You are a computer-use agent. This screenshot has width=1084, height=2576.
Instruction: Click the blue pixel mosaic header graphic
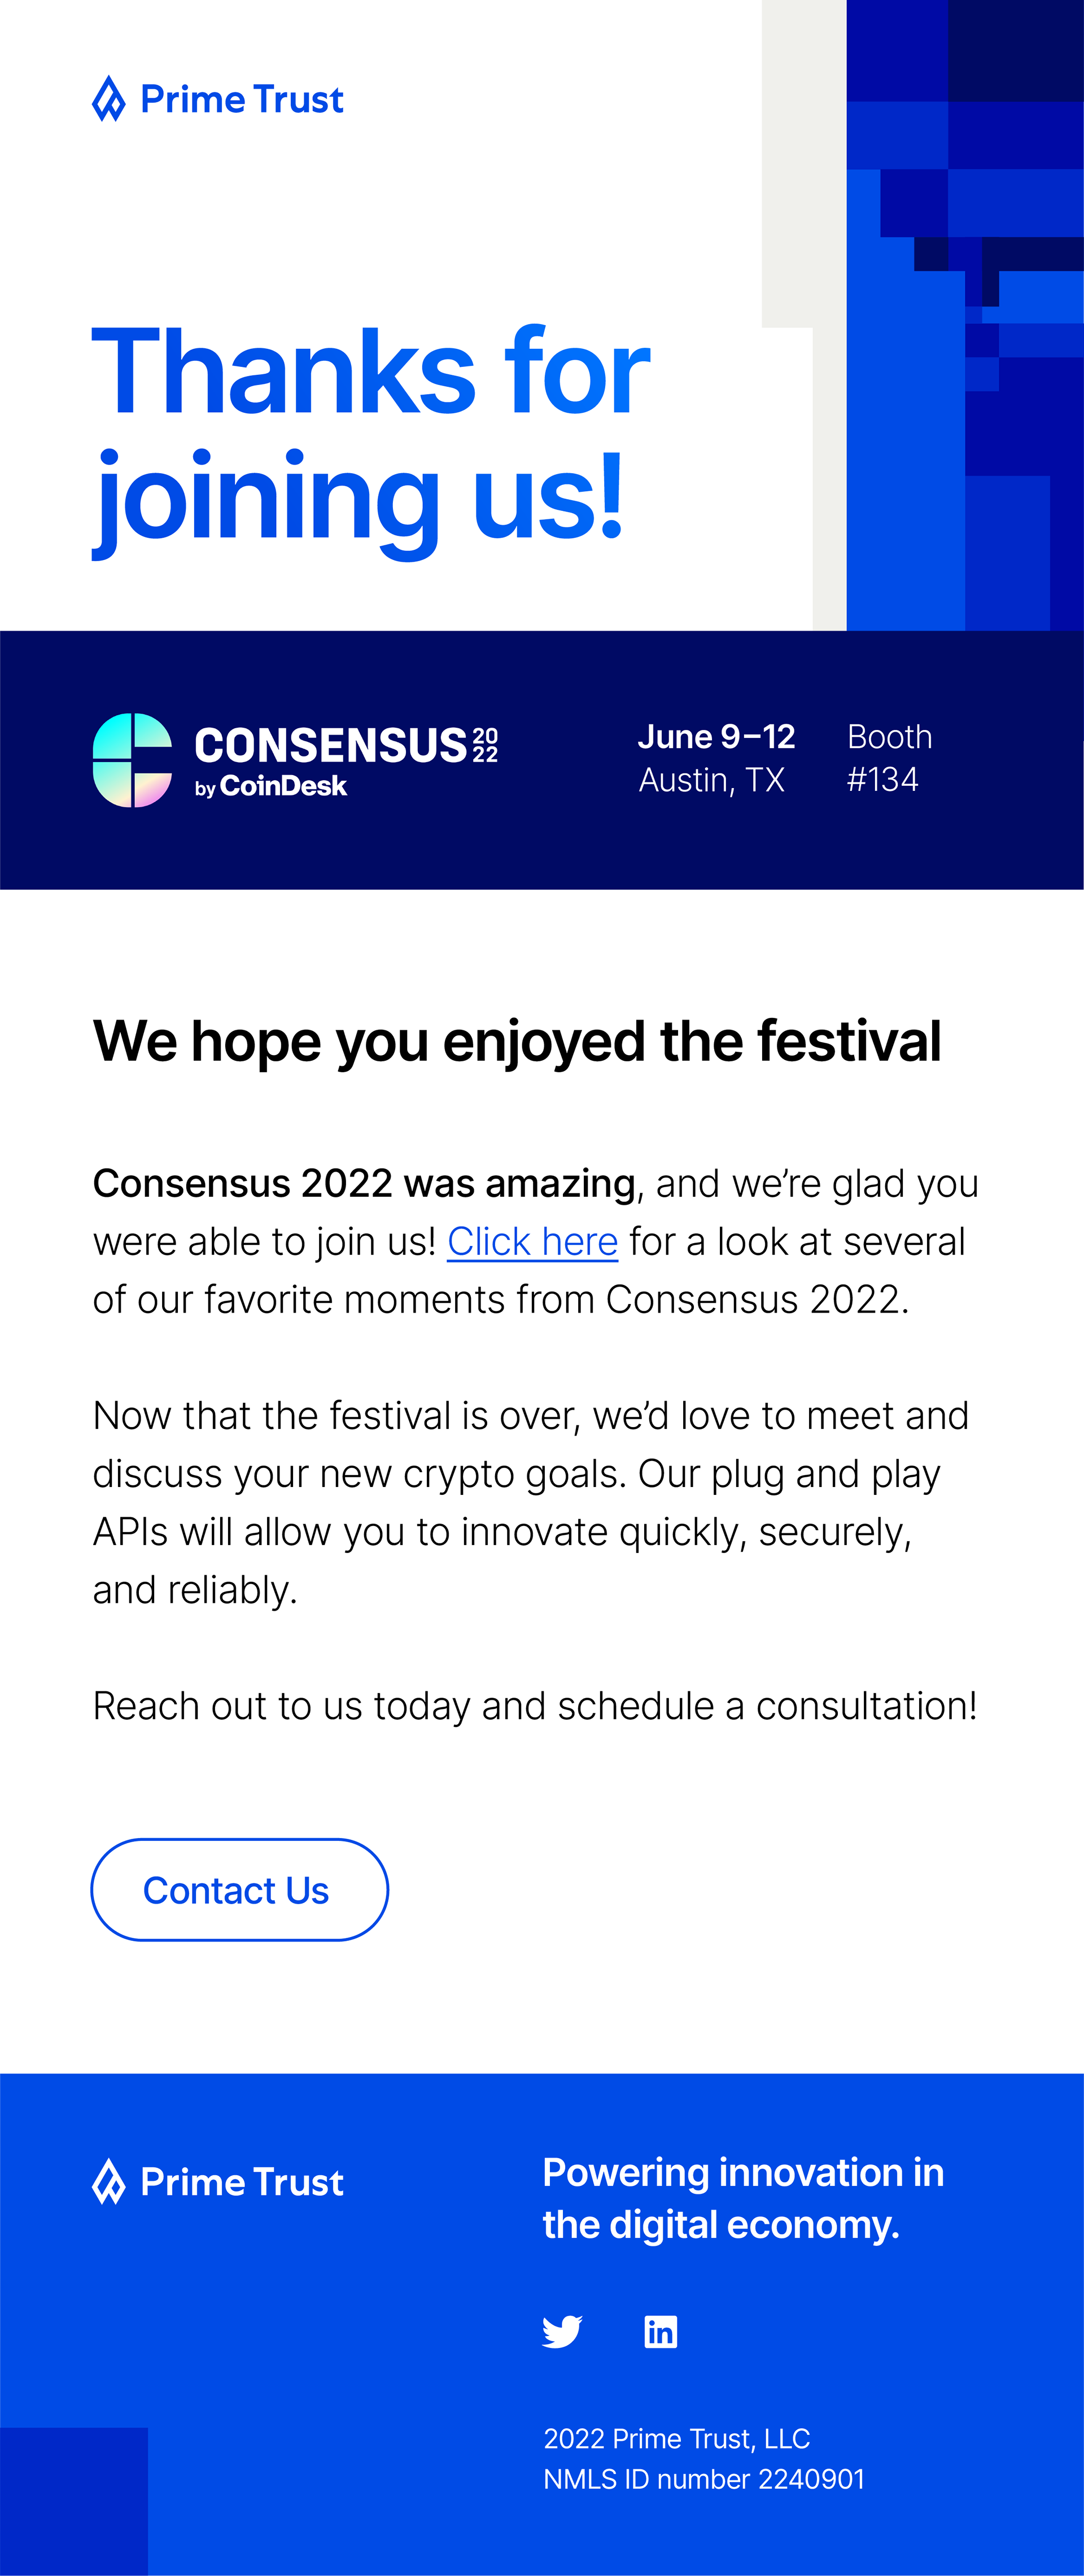click(965, 315)
